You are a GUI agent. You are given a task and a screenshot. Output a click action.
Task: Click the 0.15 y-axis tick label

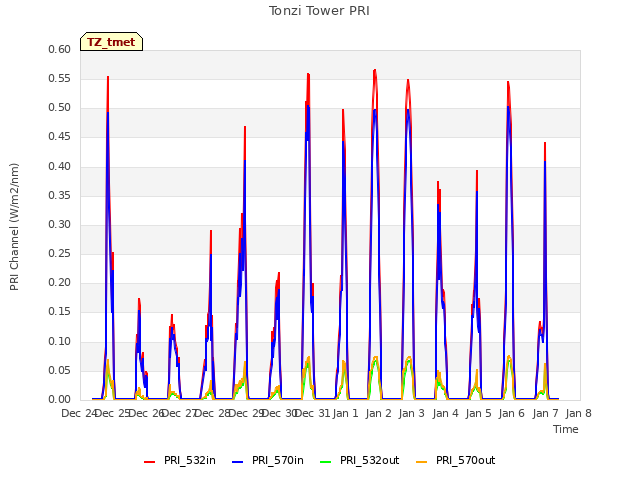point(60,312)
